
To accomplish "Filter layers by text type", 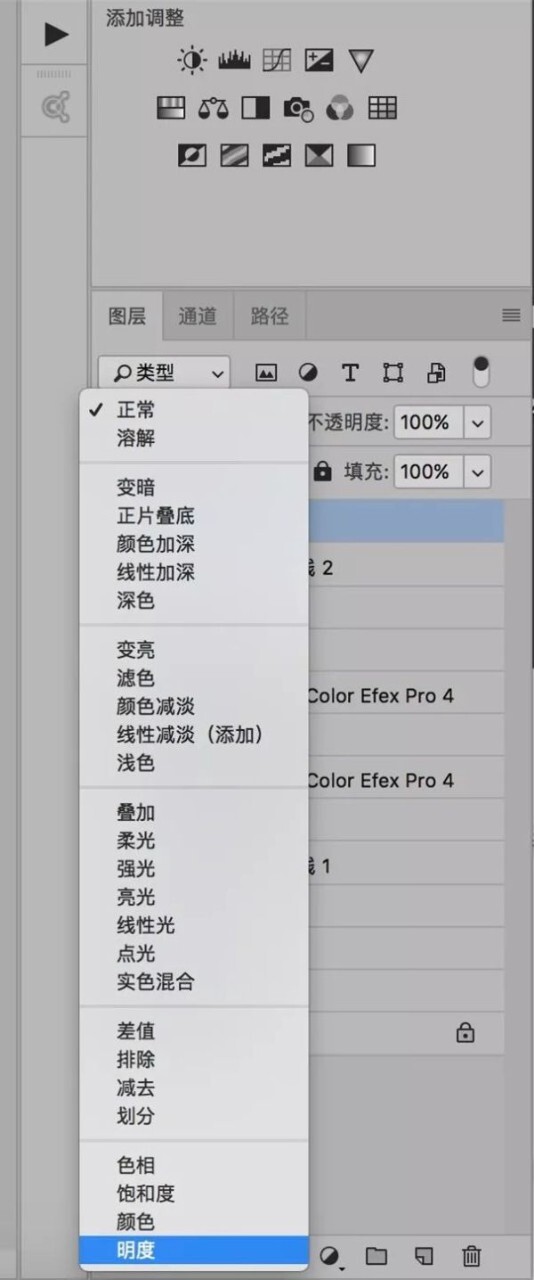I will pos(350,373).
